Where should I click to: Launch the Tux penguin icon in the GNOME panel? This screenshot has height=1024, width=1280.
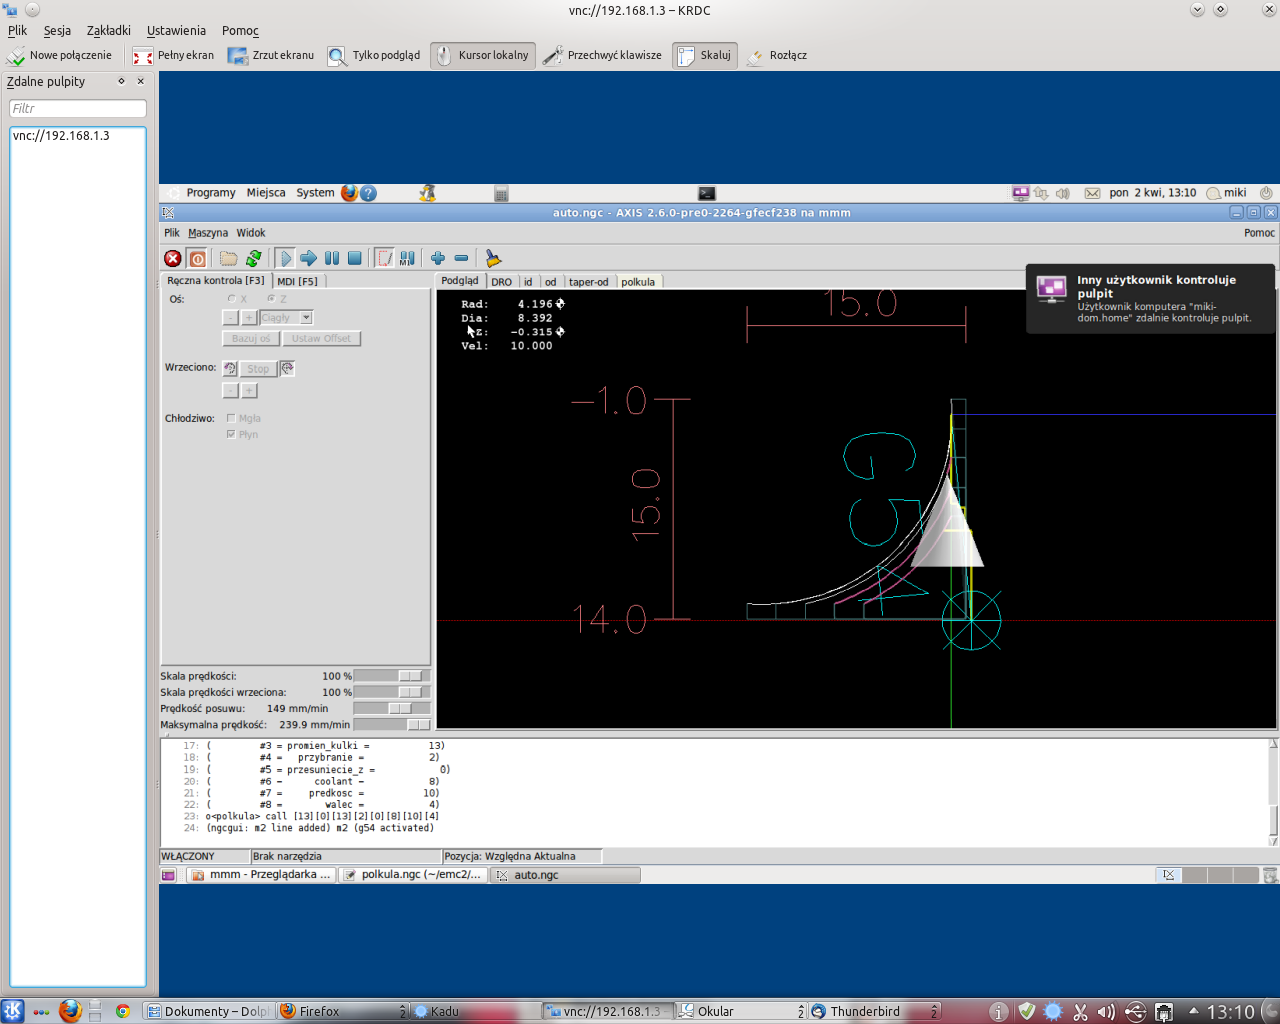pos(427,193)
